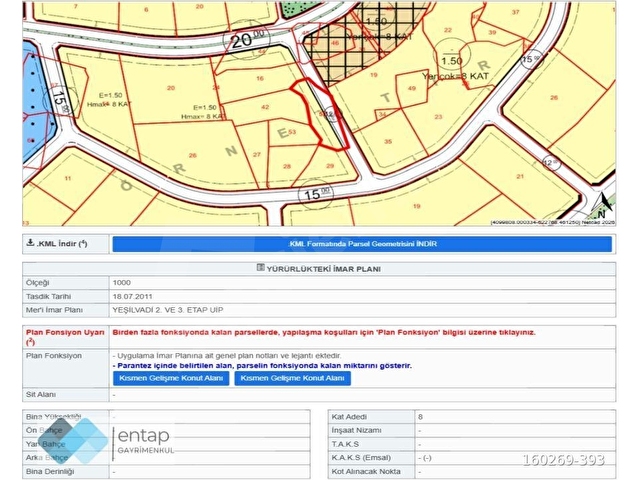640x480 pixels.
Task: Click the .KML İndir label
Action: (x=62, y=244)
